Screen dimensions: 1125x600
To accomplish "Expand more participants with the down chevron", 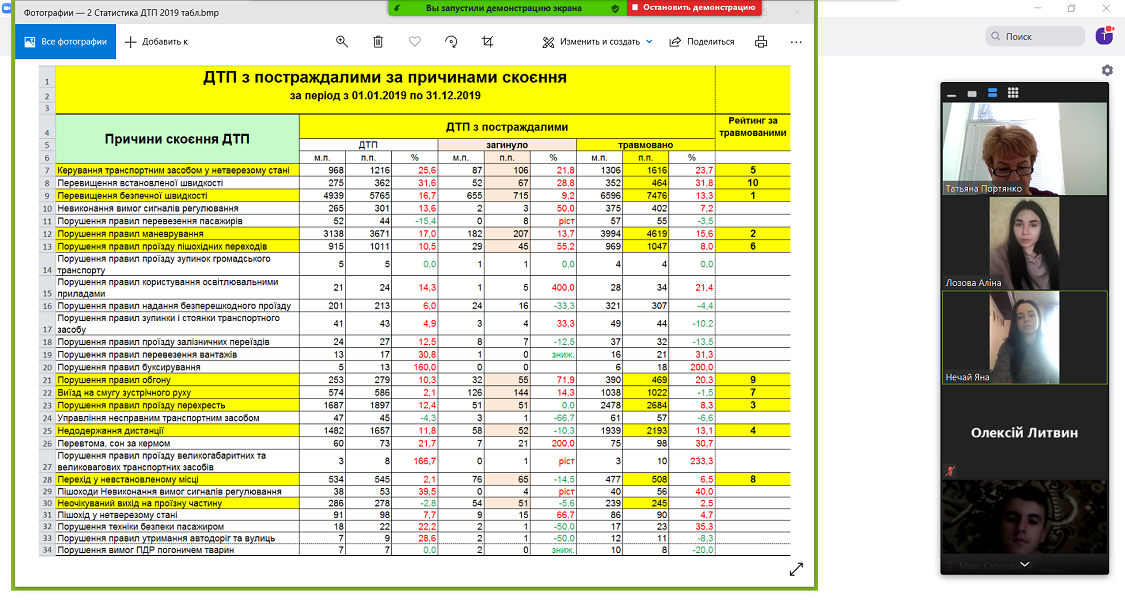I will click(1025, 565).
